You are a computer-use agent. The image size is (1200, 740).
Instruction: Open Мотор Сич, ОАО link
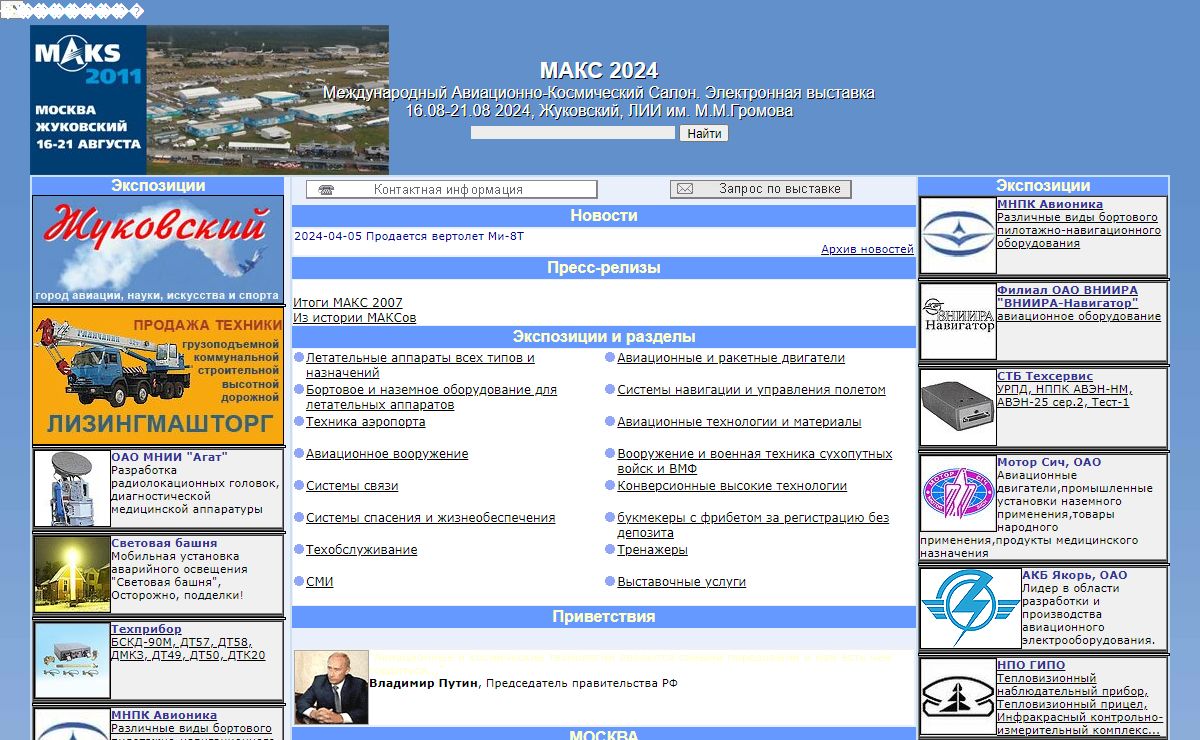tap(1049, 463)
